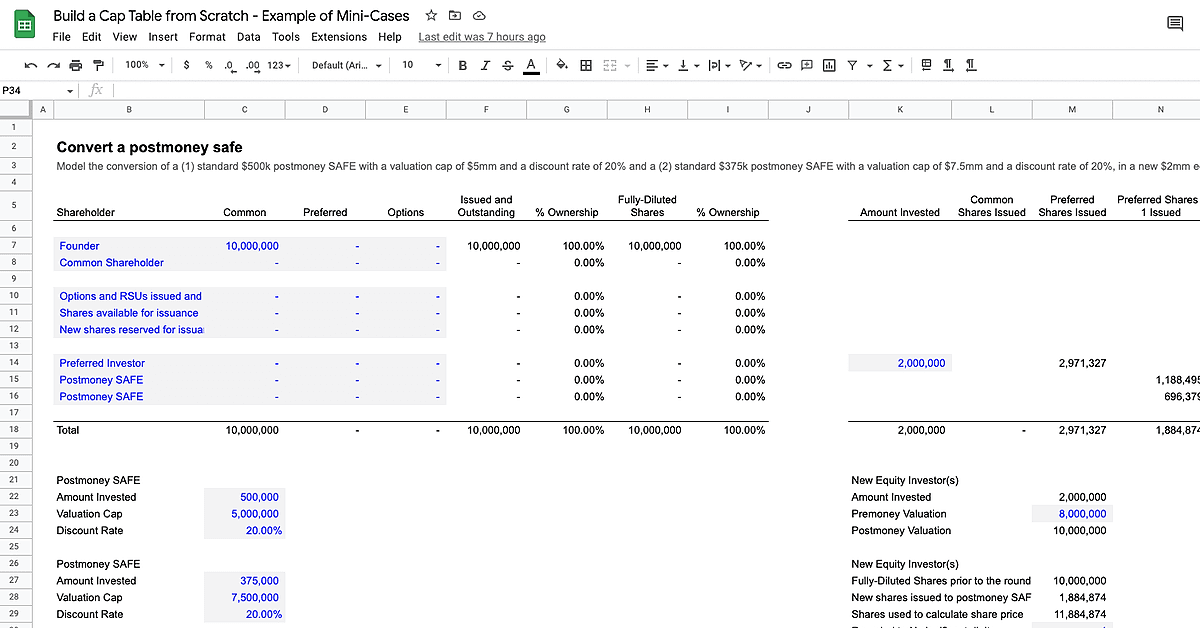Toggle bold formatting
Viewport: 1200px width, 628px height.
coord(463,65)
